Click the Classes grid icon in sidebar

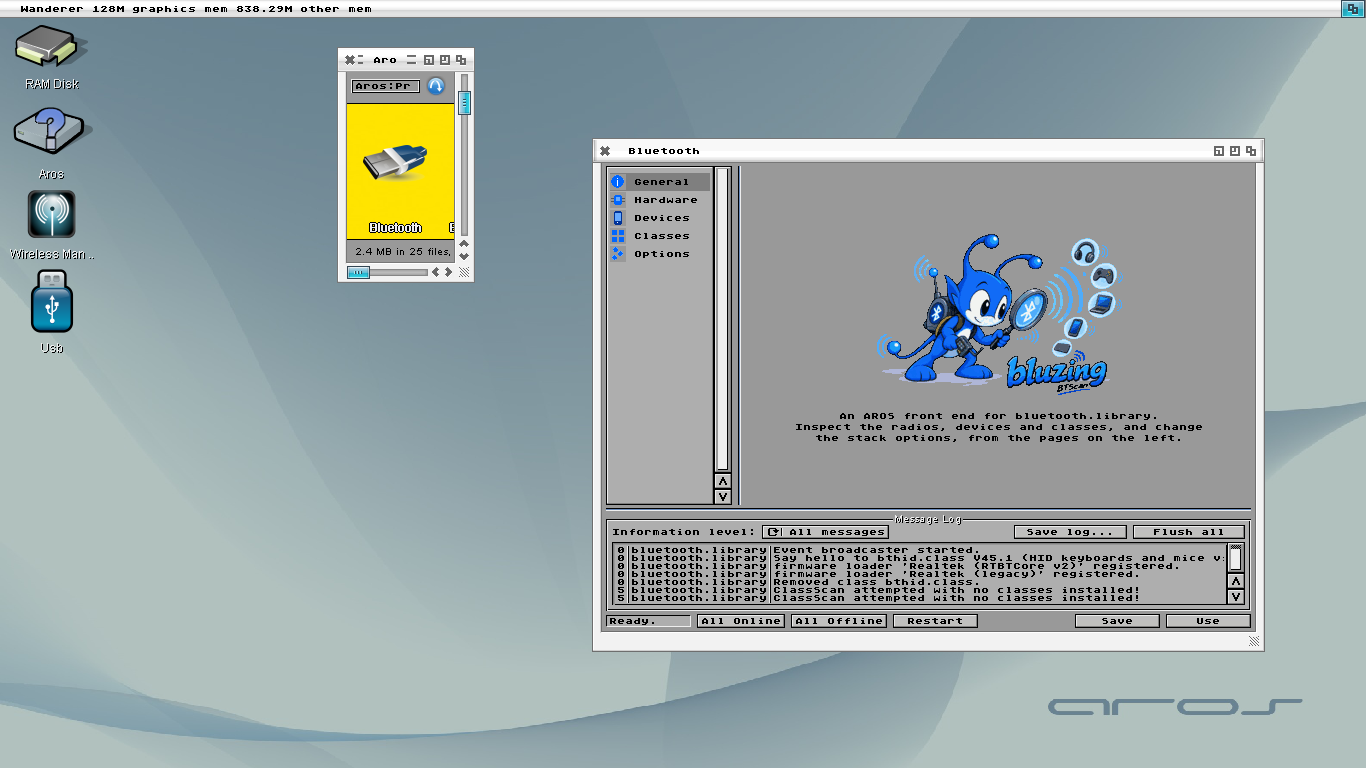pos(618,236)
